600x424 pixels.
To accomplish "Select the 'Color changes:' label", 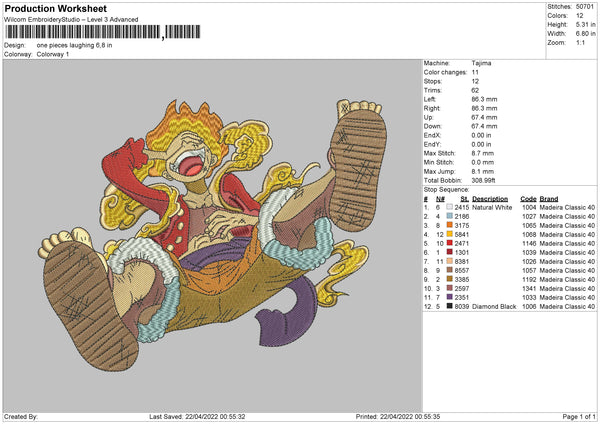I will [x=445, y=72].
